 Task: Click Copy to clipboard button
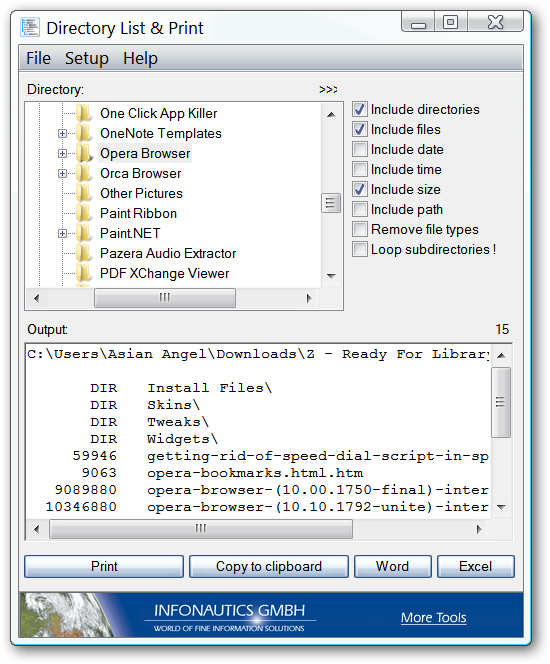(x=269, y=566)
